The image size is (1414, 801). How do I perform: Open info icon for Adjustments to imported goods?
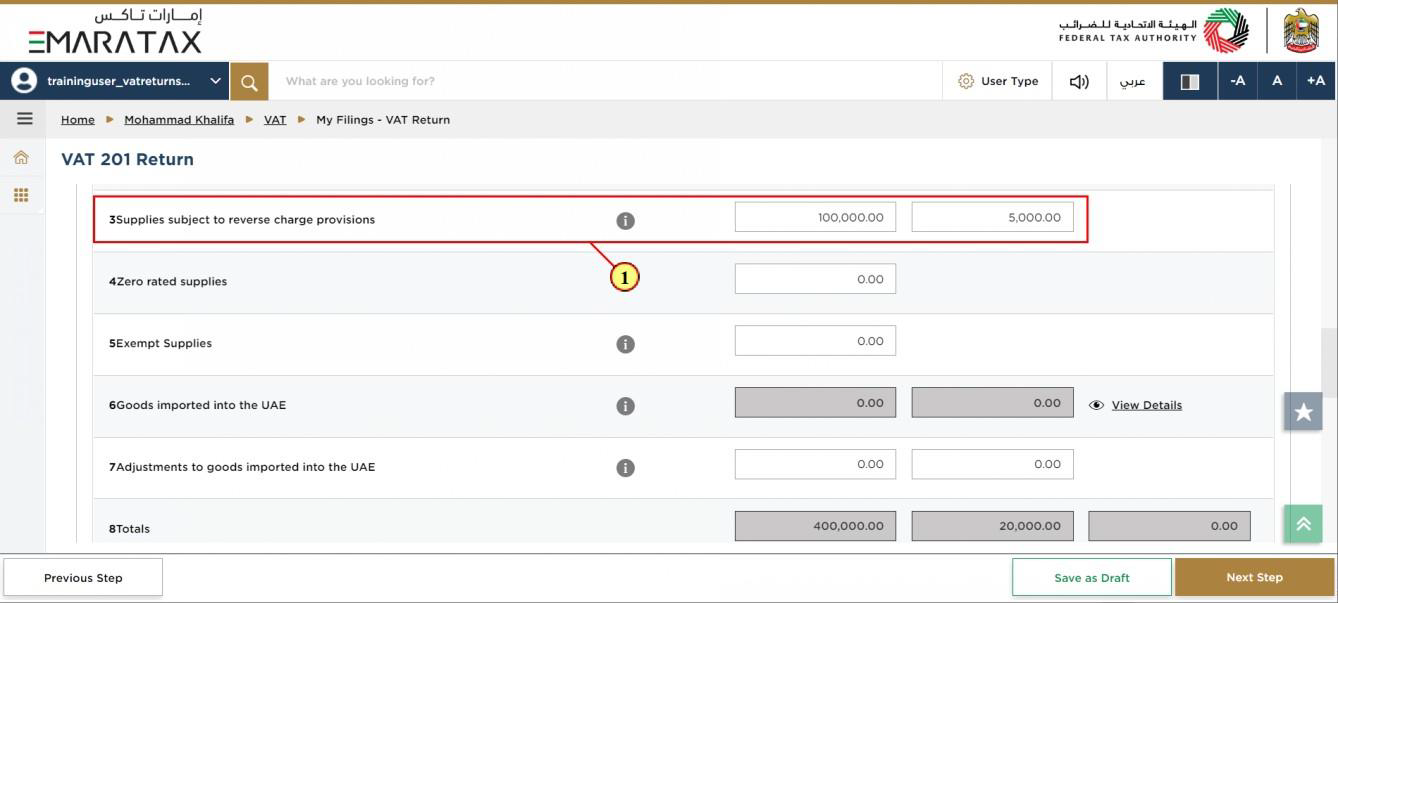[625, 468]
